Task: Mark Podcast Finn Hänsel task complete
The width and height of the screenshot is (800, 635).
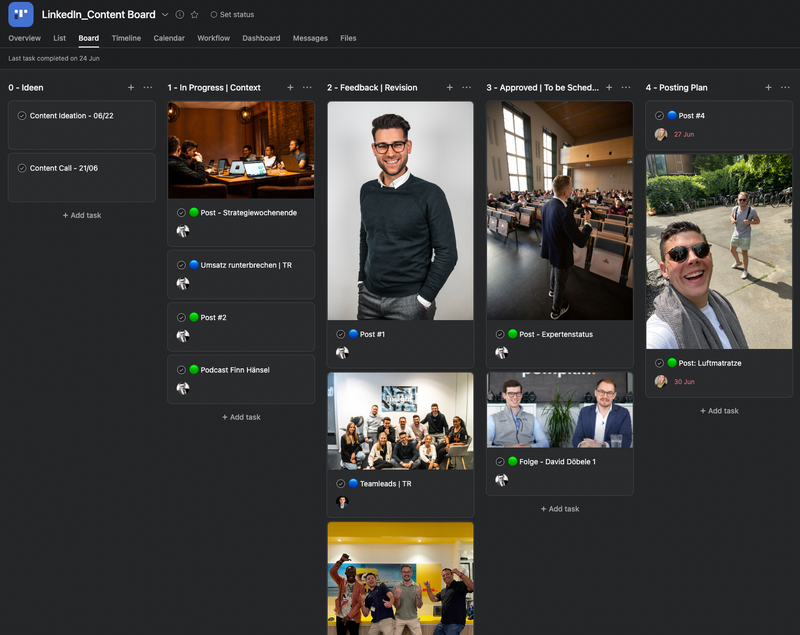Action: point(181,370)
